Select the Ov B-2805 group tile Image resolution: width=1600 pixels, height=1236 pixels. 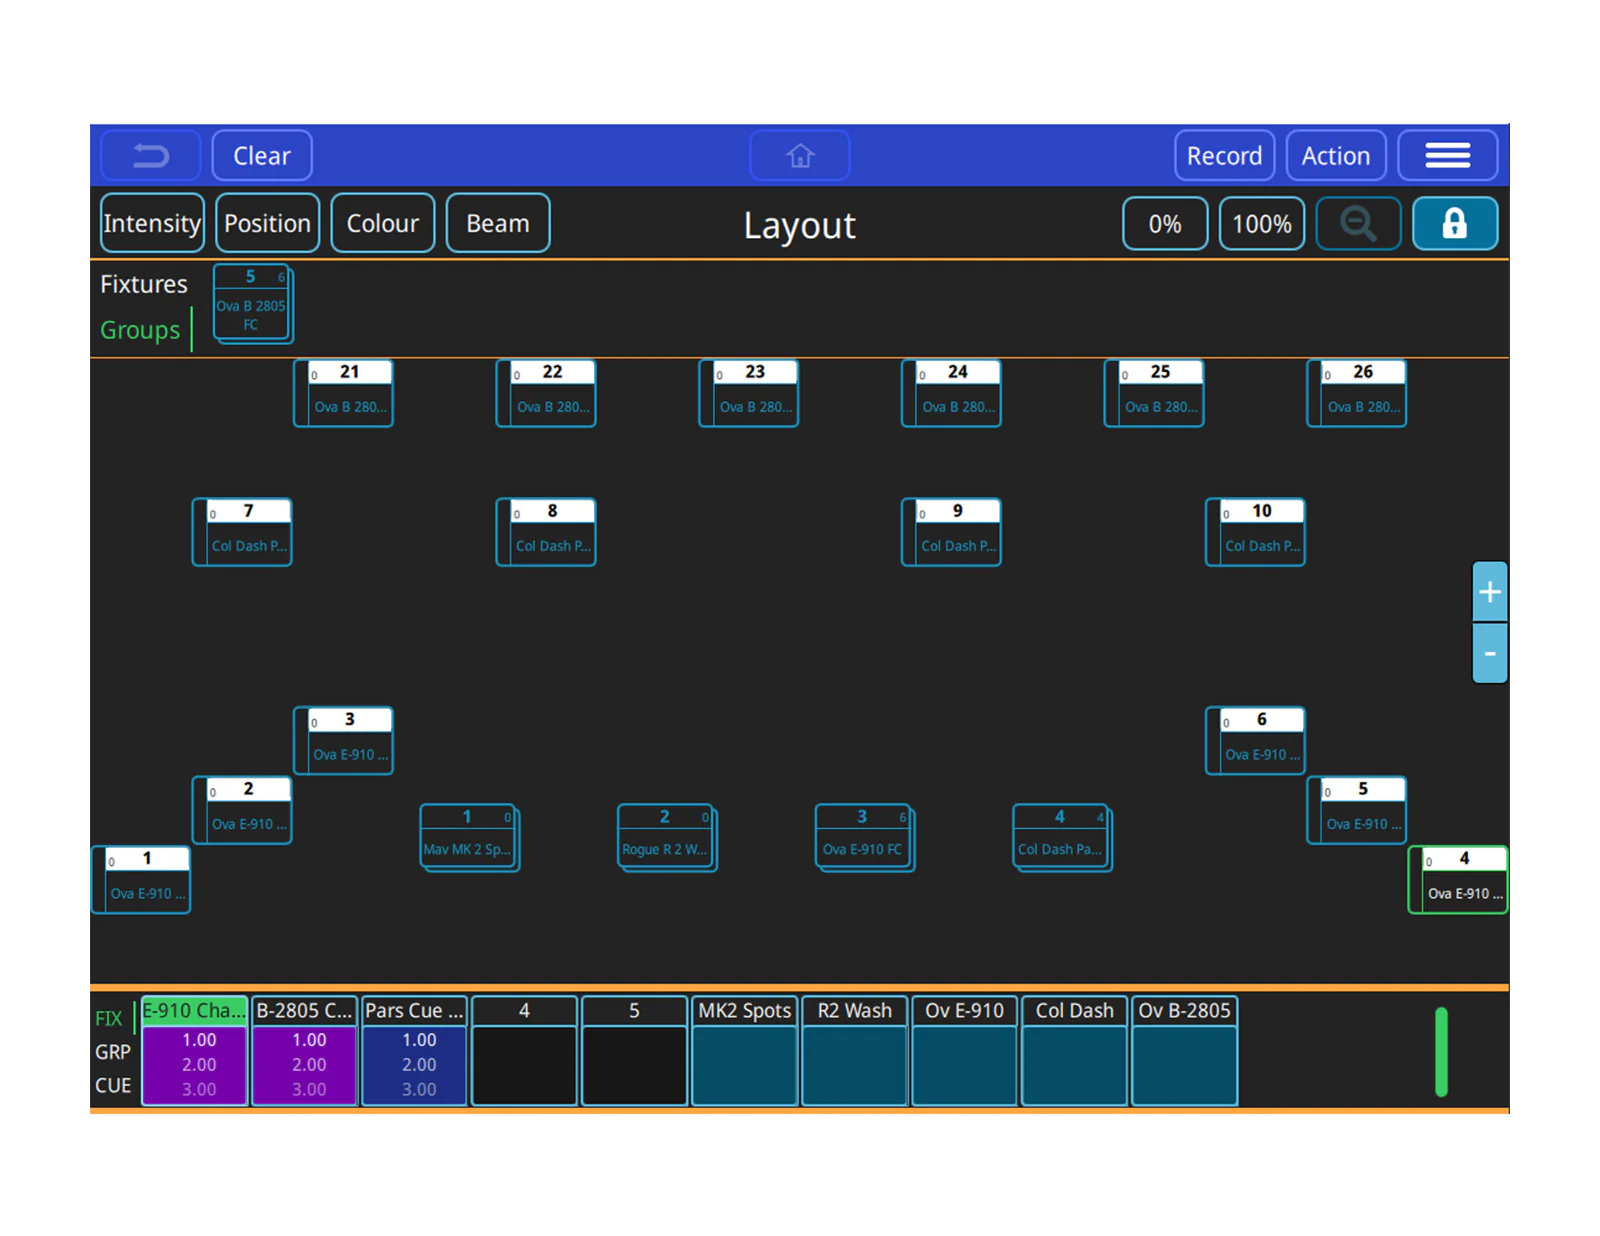(1185, 1050)
